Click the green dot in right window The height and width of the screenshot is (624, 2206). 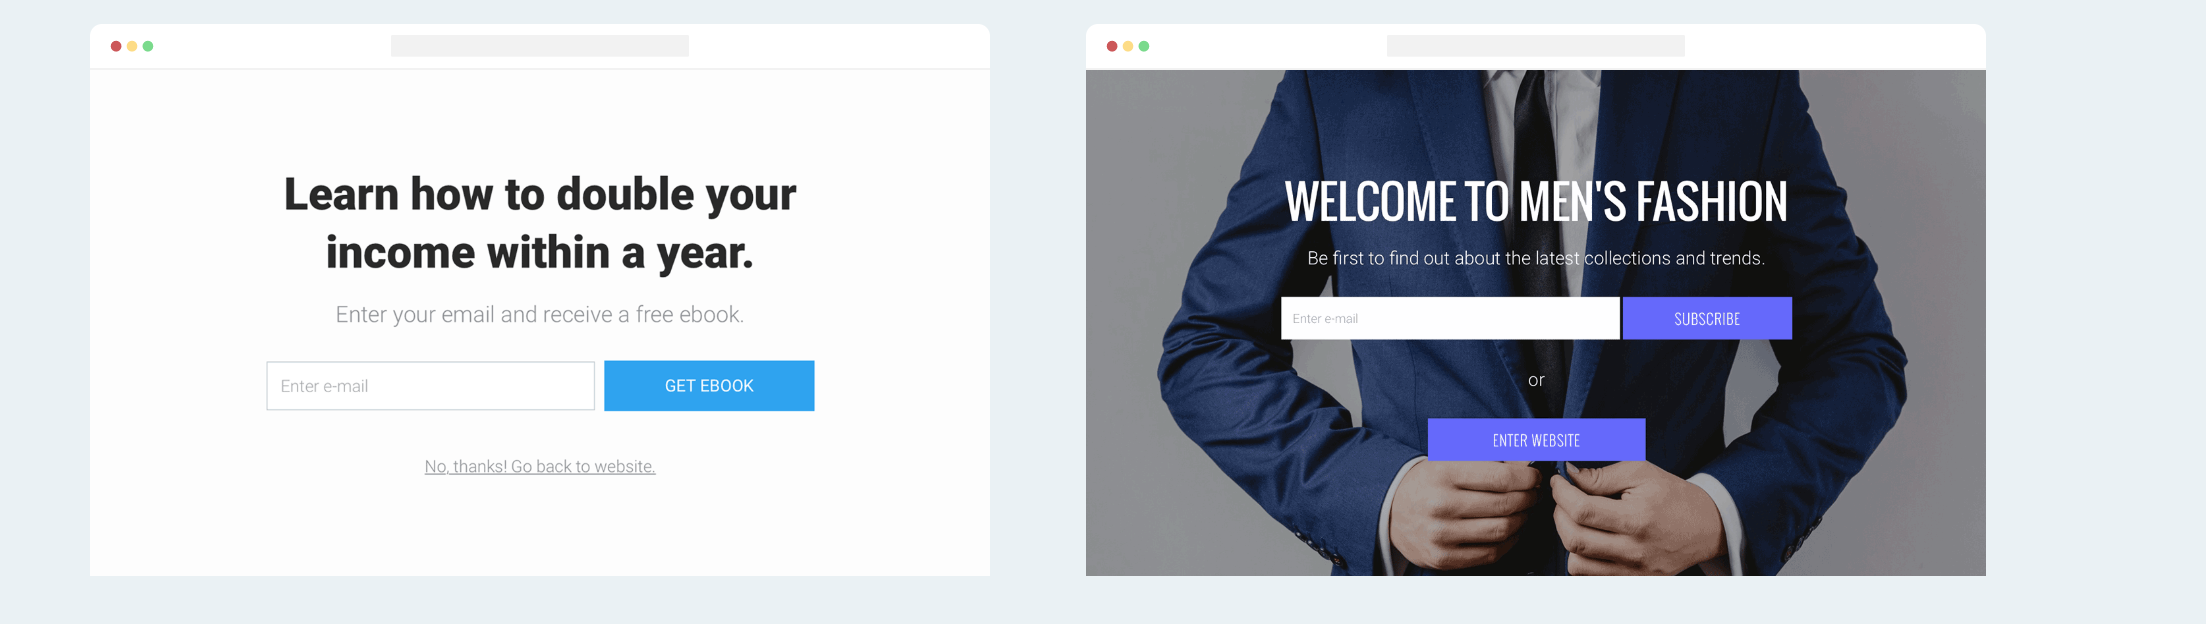click(x=1144, y=46)
